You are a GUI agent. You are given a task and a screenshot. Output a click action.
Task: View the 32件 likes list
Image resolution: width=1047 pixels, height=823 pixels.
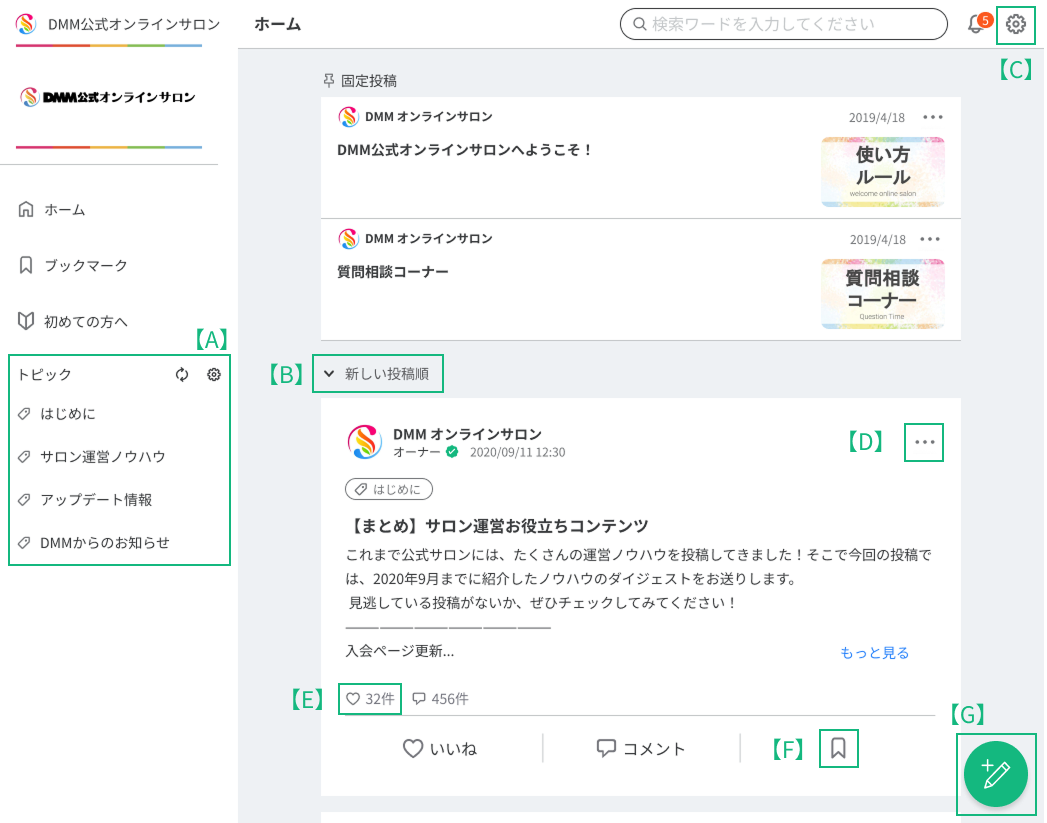[370, 699]
